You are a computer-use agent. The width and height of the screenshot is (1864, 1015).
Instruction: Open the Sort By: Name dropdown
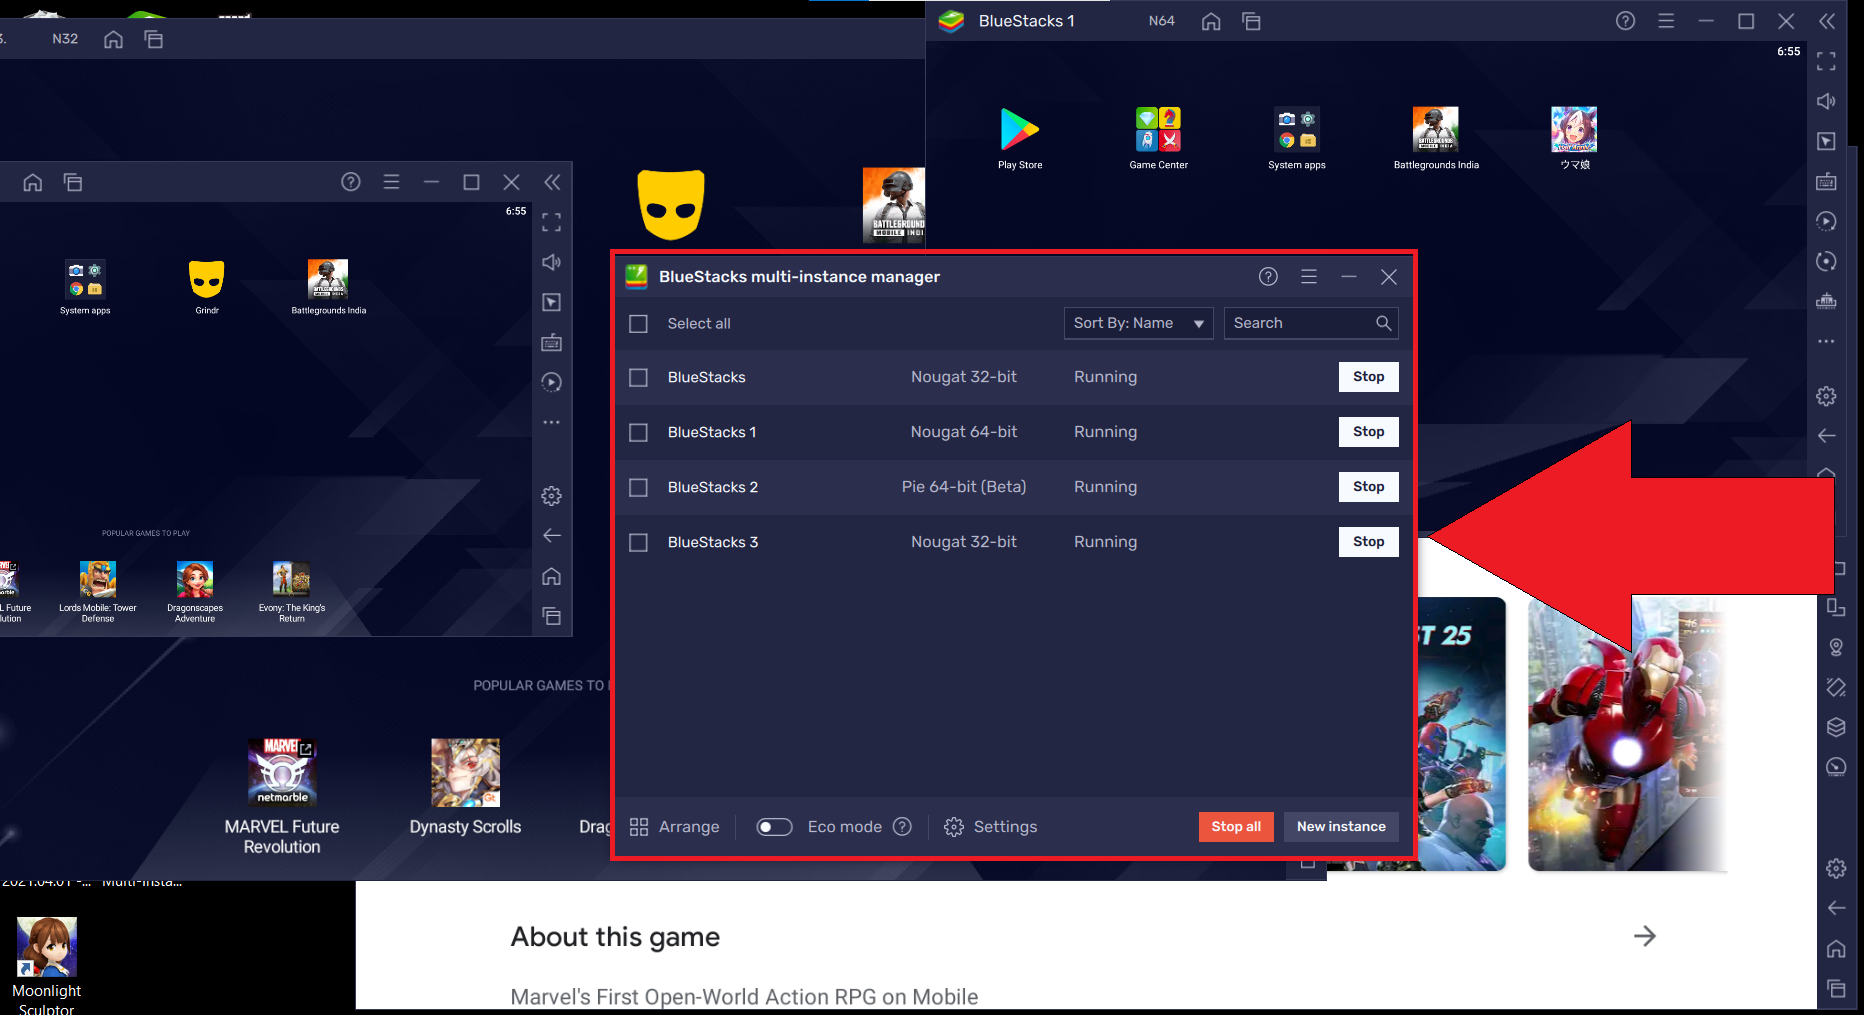(1138, 323)
